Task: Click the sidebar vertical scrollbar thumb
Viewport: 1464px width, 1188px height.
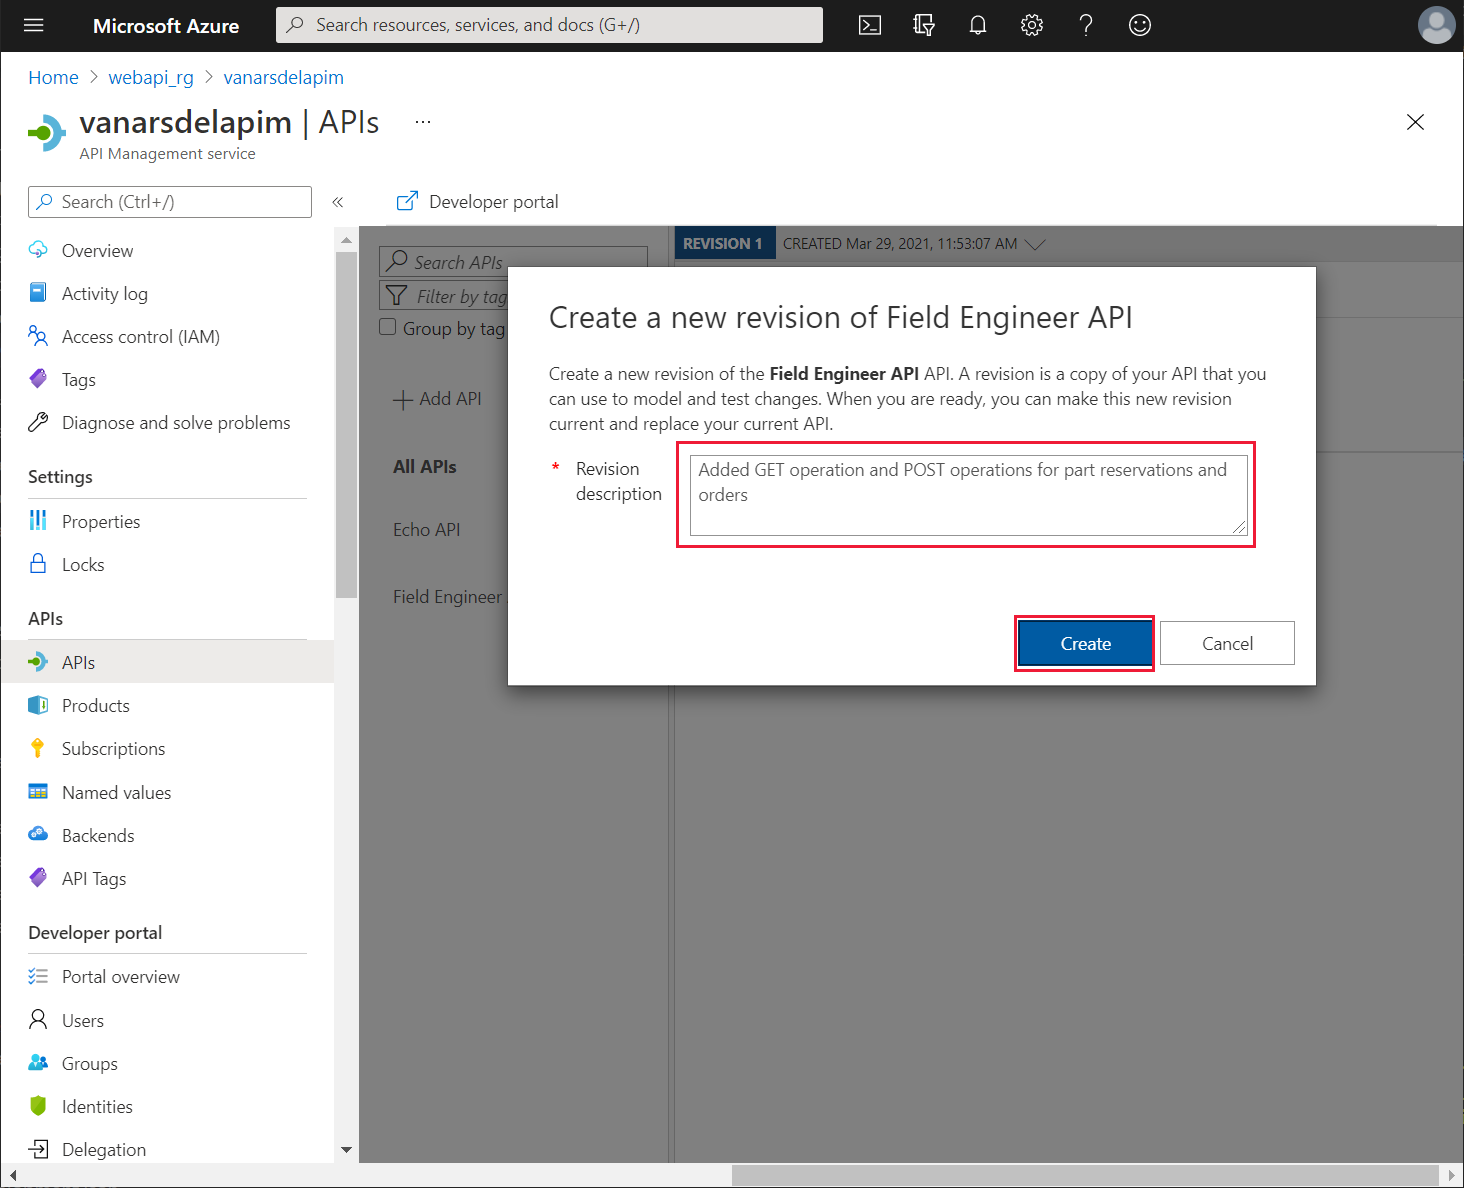Action: (x=346, y=424)
